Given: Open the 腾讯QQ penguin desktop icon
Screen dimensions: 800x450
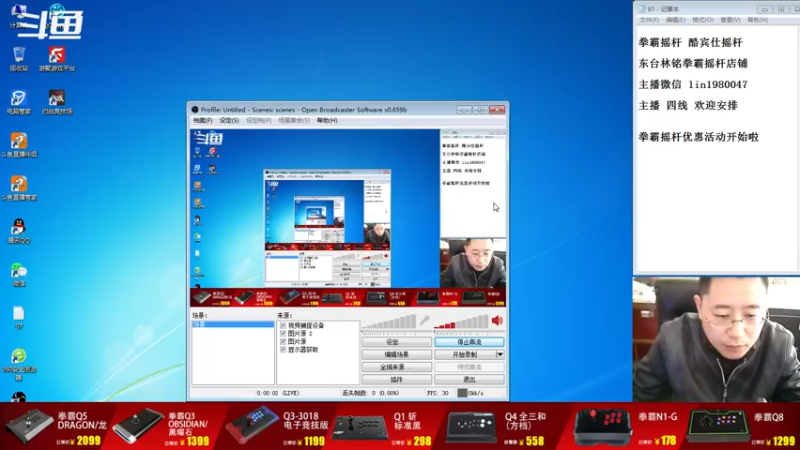Looking at the screenshot, I should tap(19, 231).
